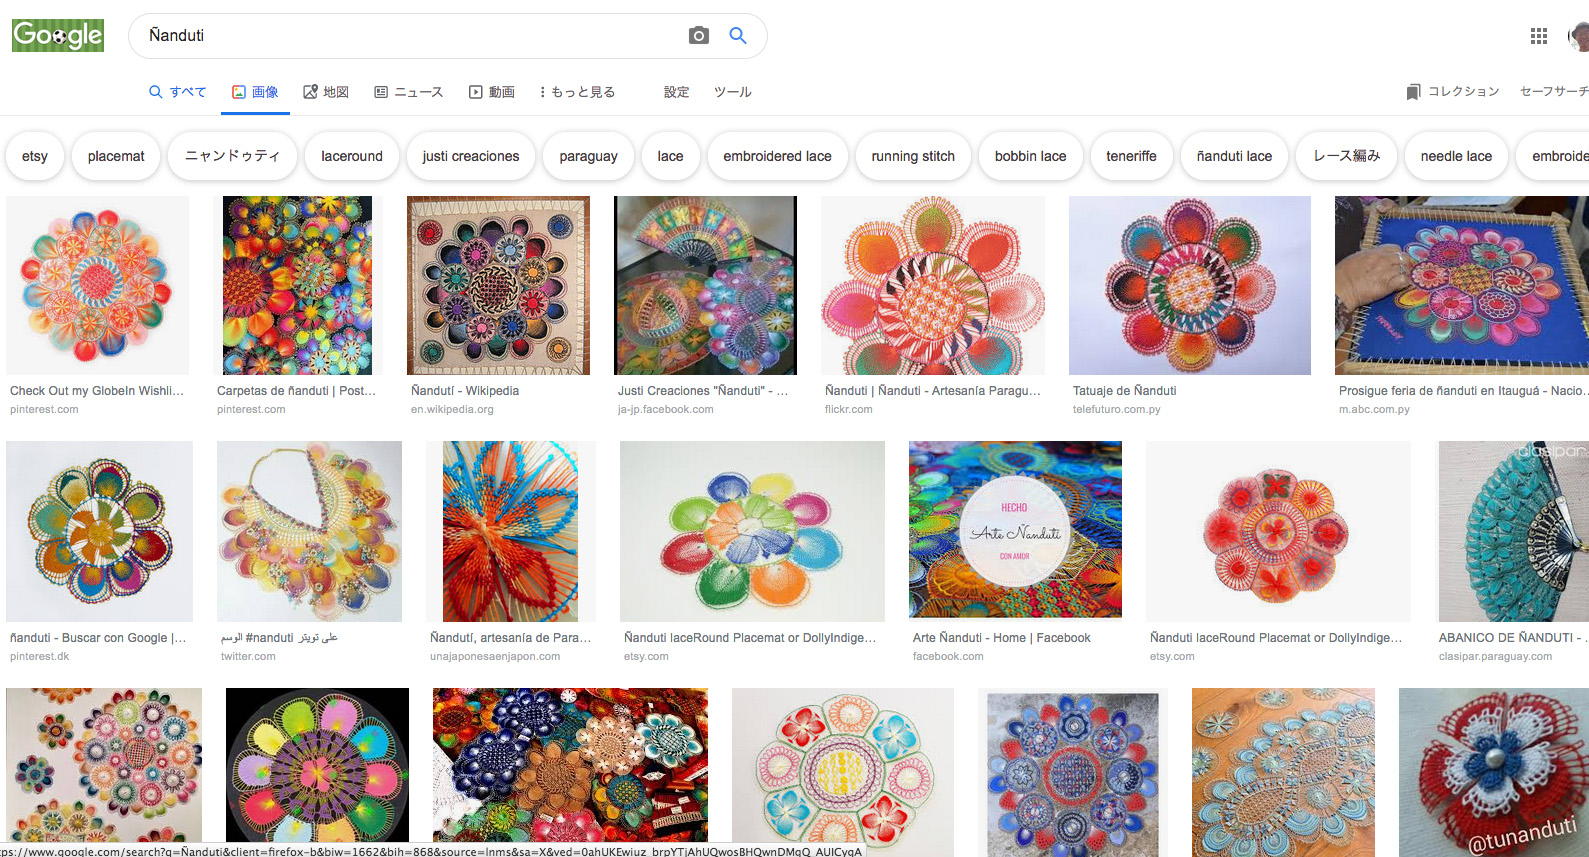Switch to the ニュース news tab
This screenshot has width=1589, height=857.
(x=408, y=92)
